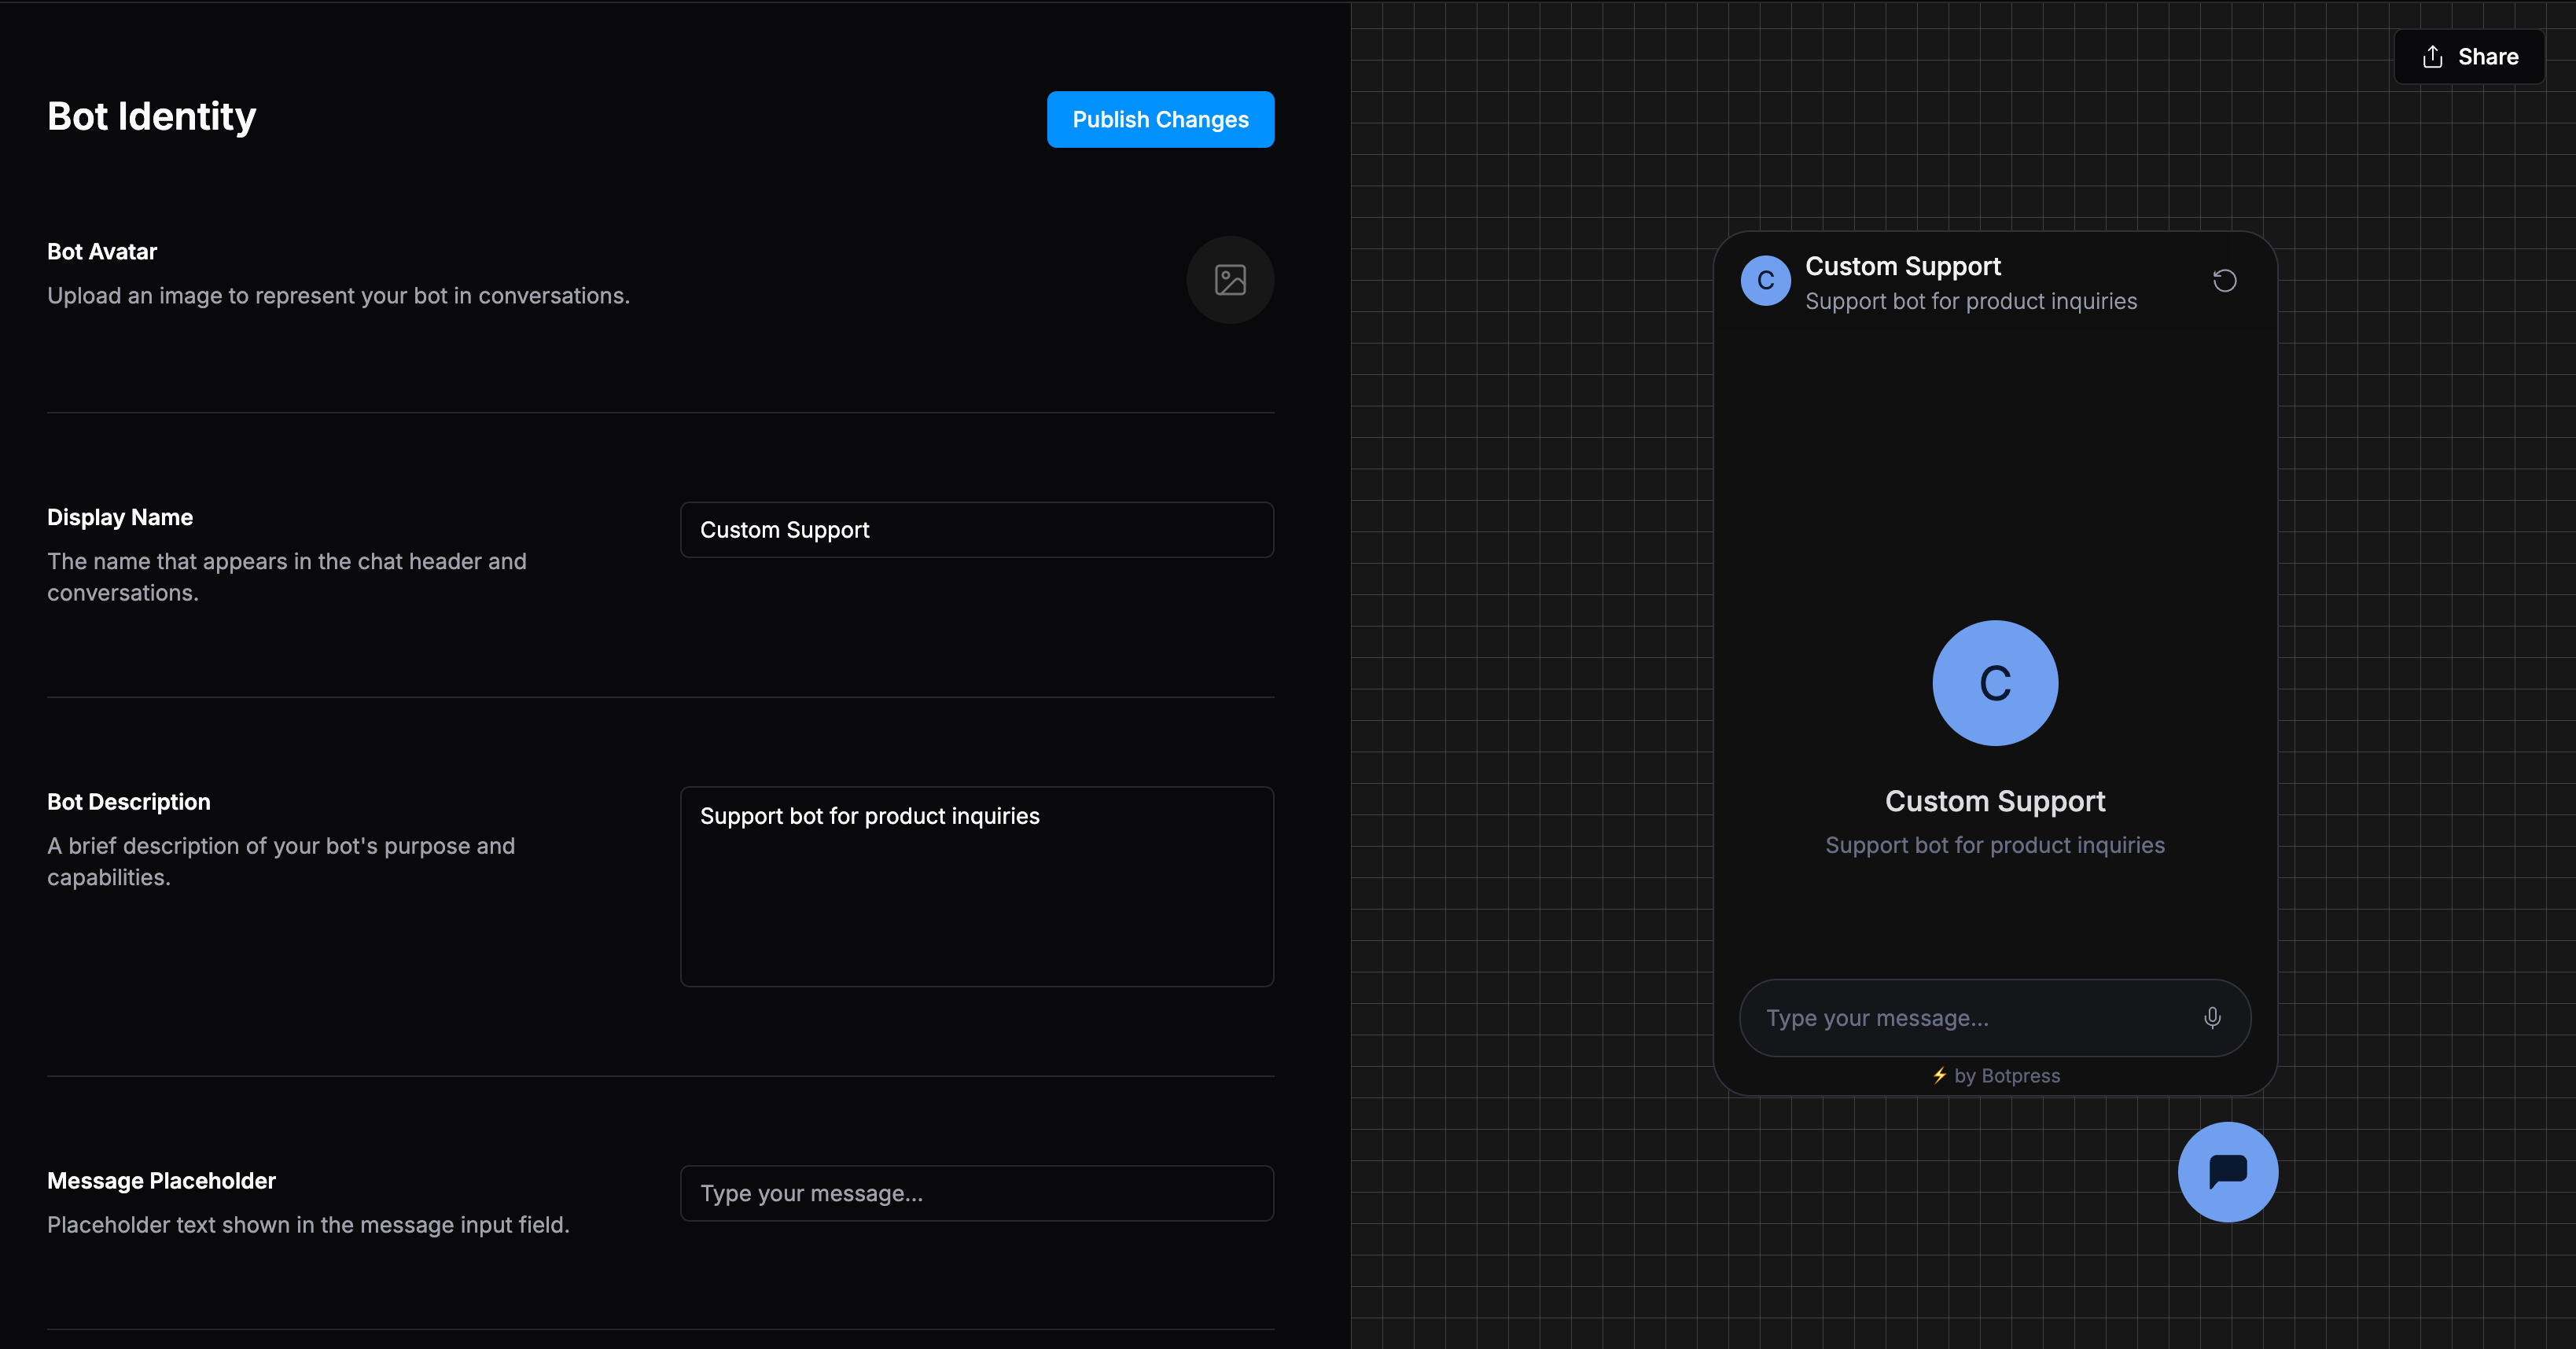Toggle the floating chat bubble button
The image size is (2576, 1349).
click(x=2228, y=1172)
